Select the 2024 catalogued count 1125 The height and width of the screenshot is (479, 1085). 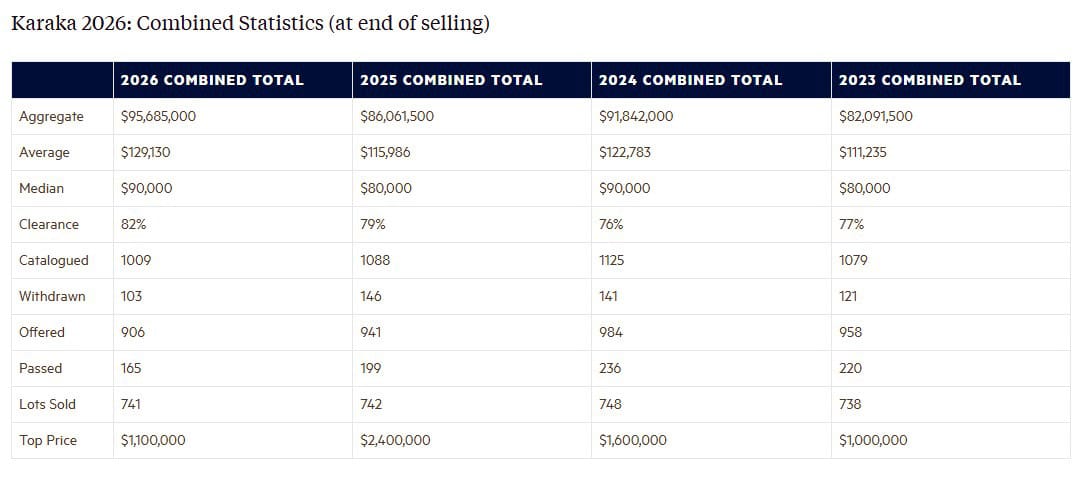click(x=612, y=260)
